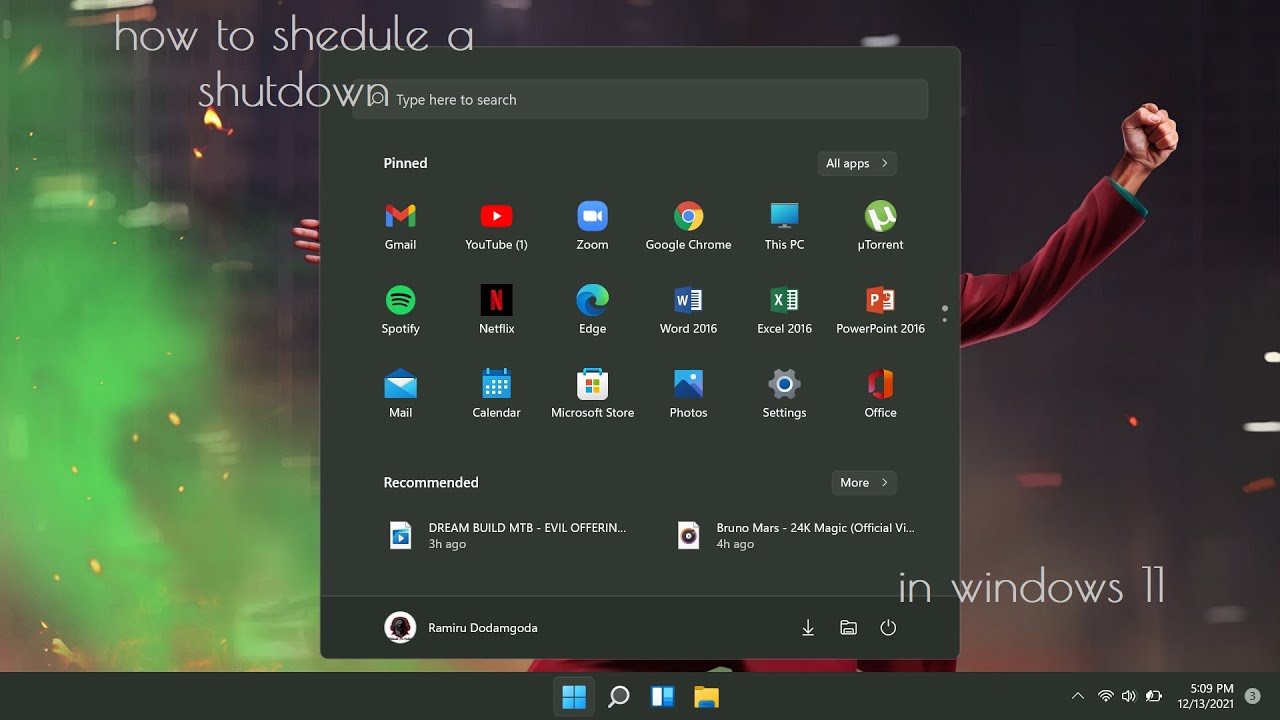1280x720 pixels.
Task: Click the Type here to search box
Action: 640,100
